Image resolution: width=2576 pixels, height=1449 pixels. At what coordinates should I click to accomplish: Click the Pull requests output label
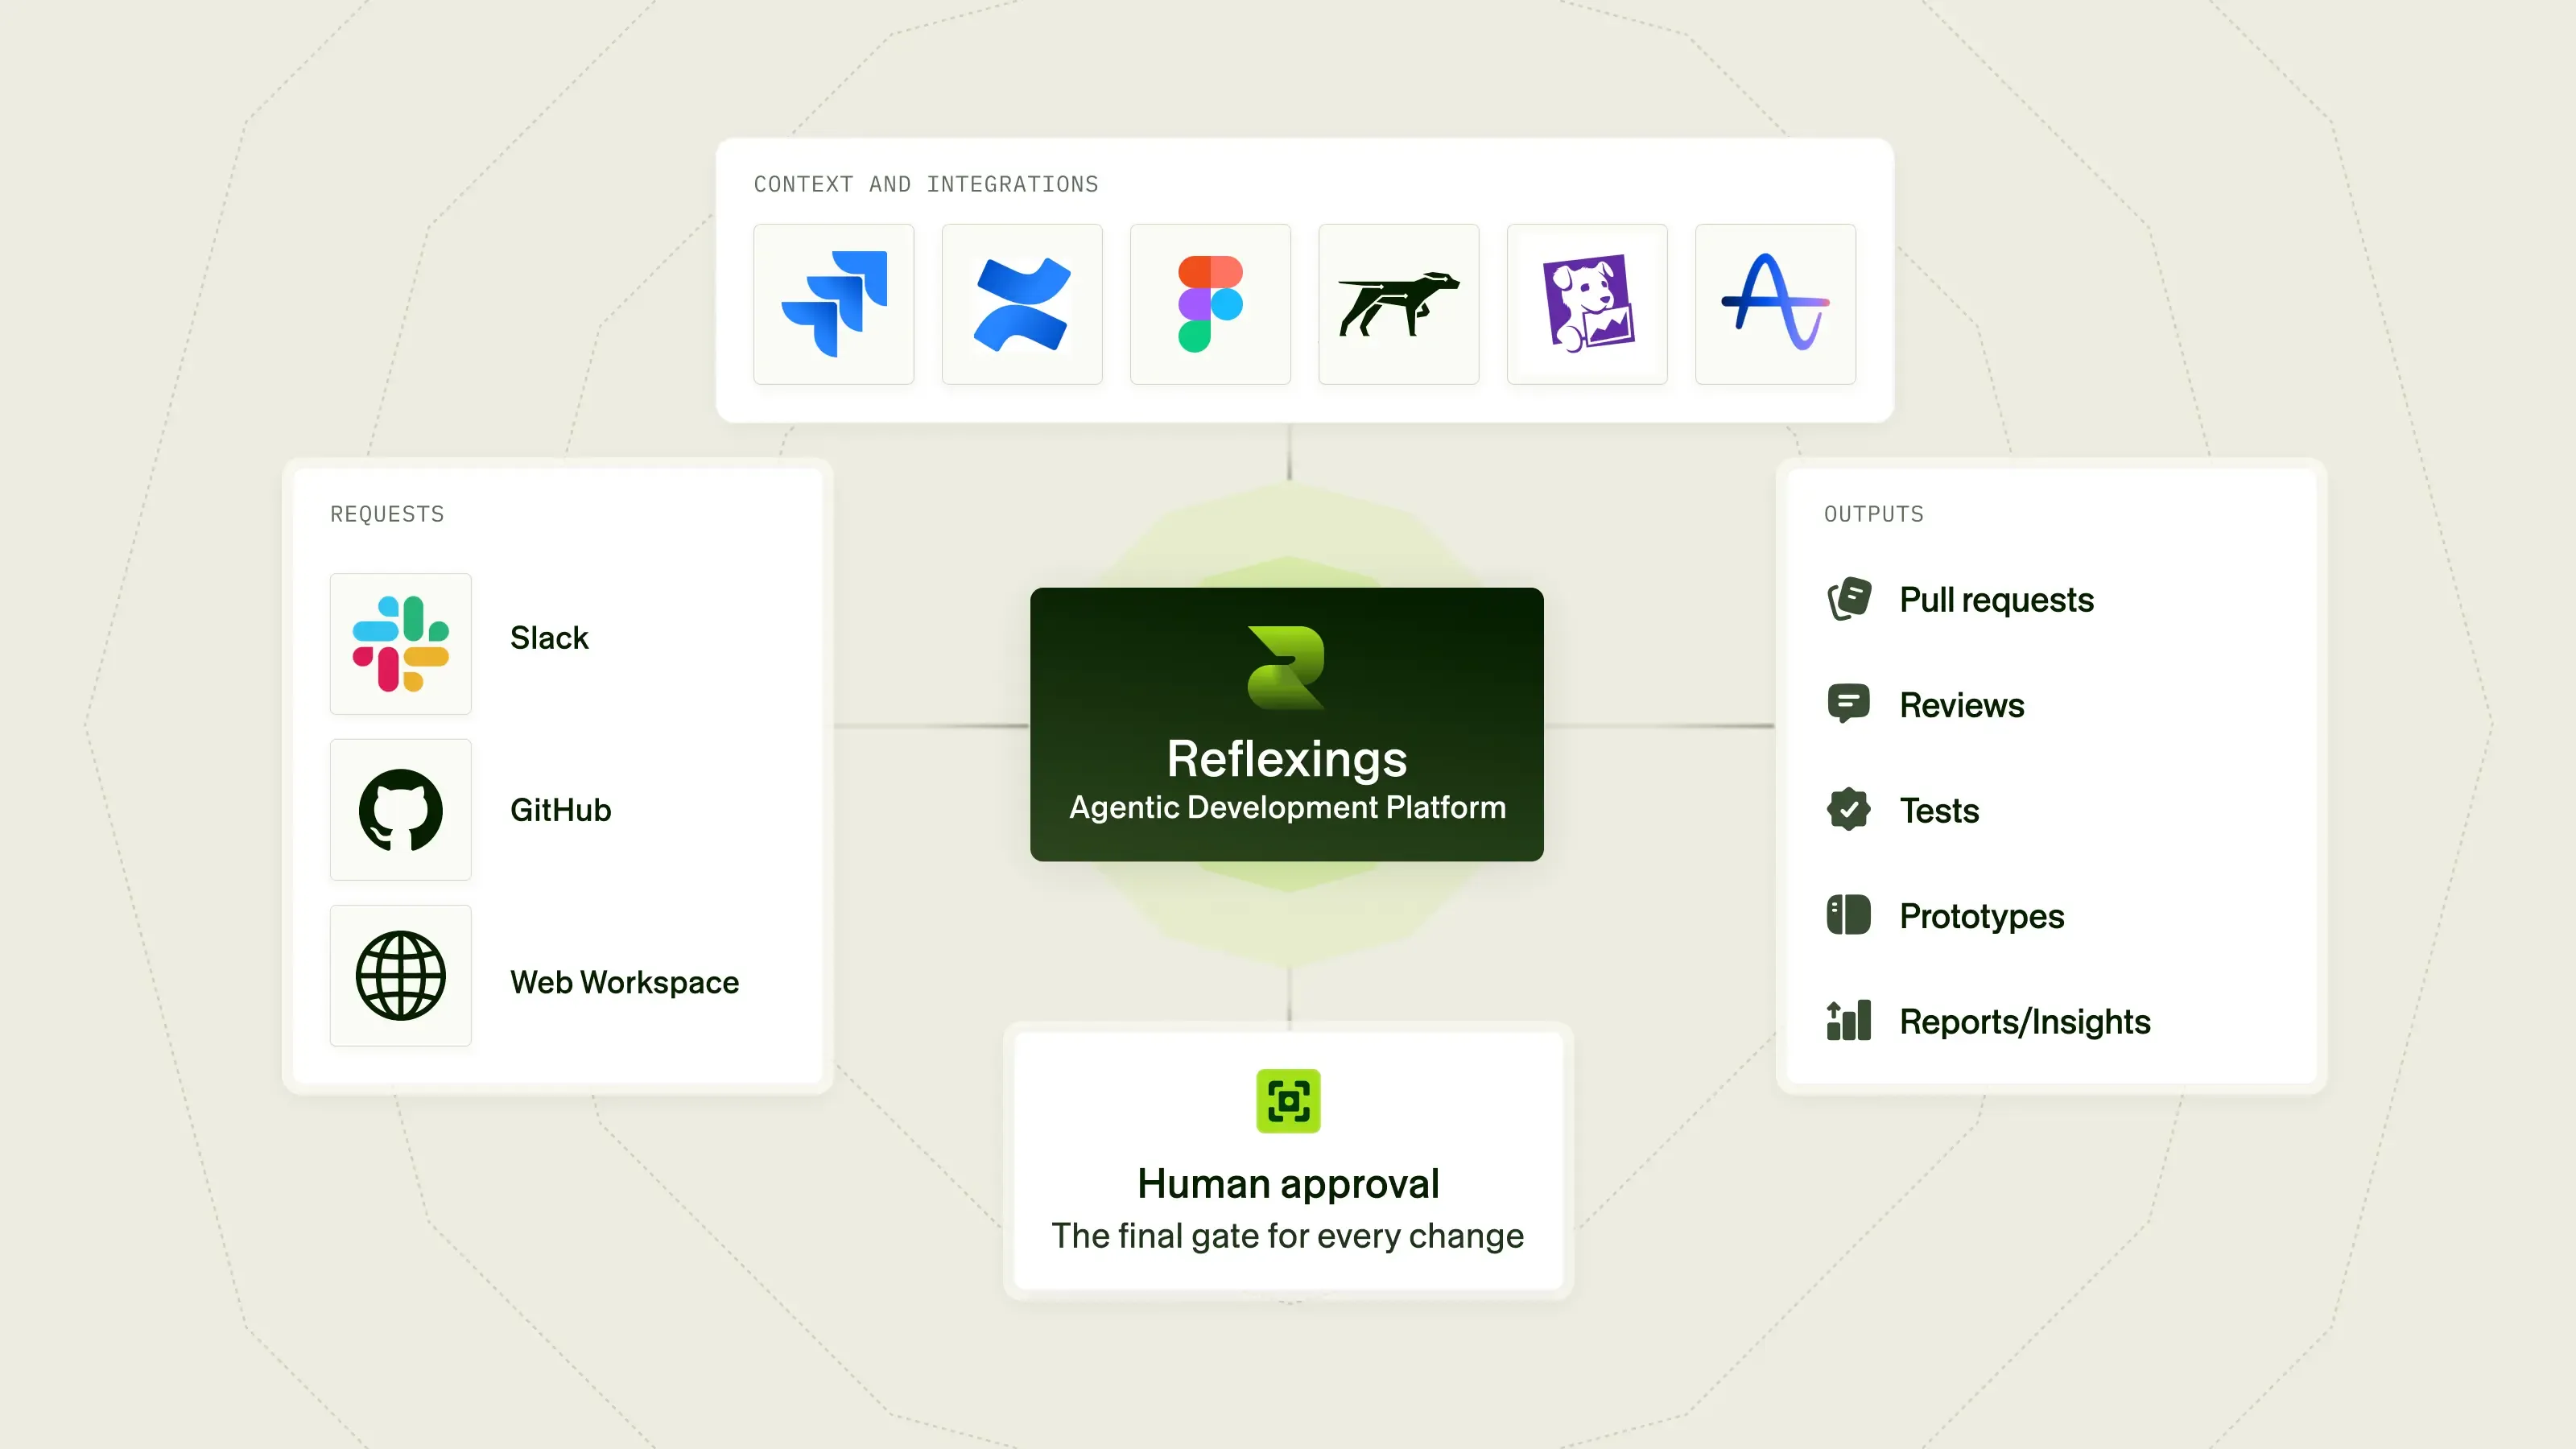tap(1996, 600)
